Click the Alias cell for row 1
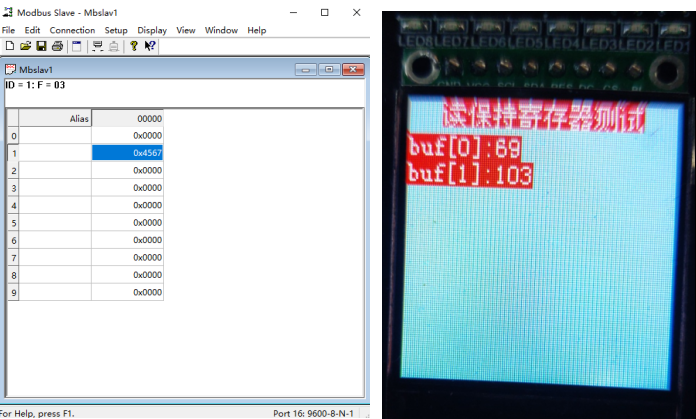The width and height of the screenshot is (696, 419). (x=55, y=153)
